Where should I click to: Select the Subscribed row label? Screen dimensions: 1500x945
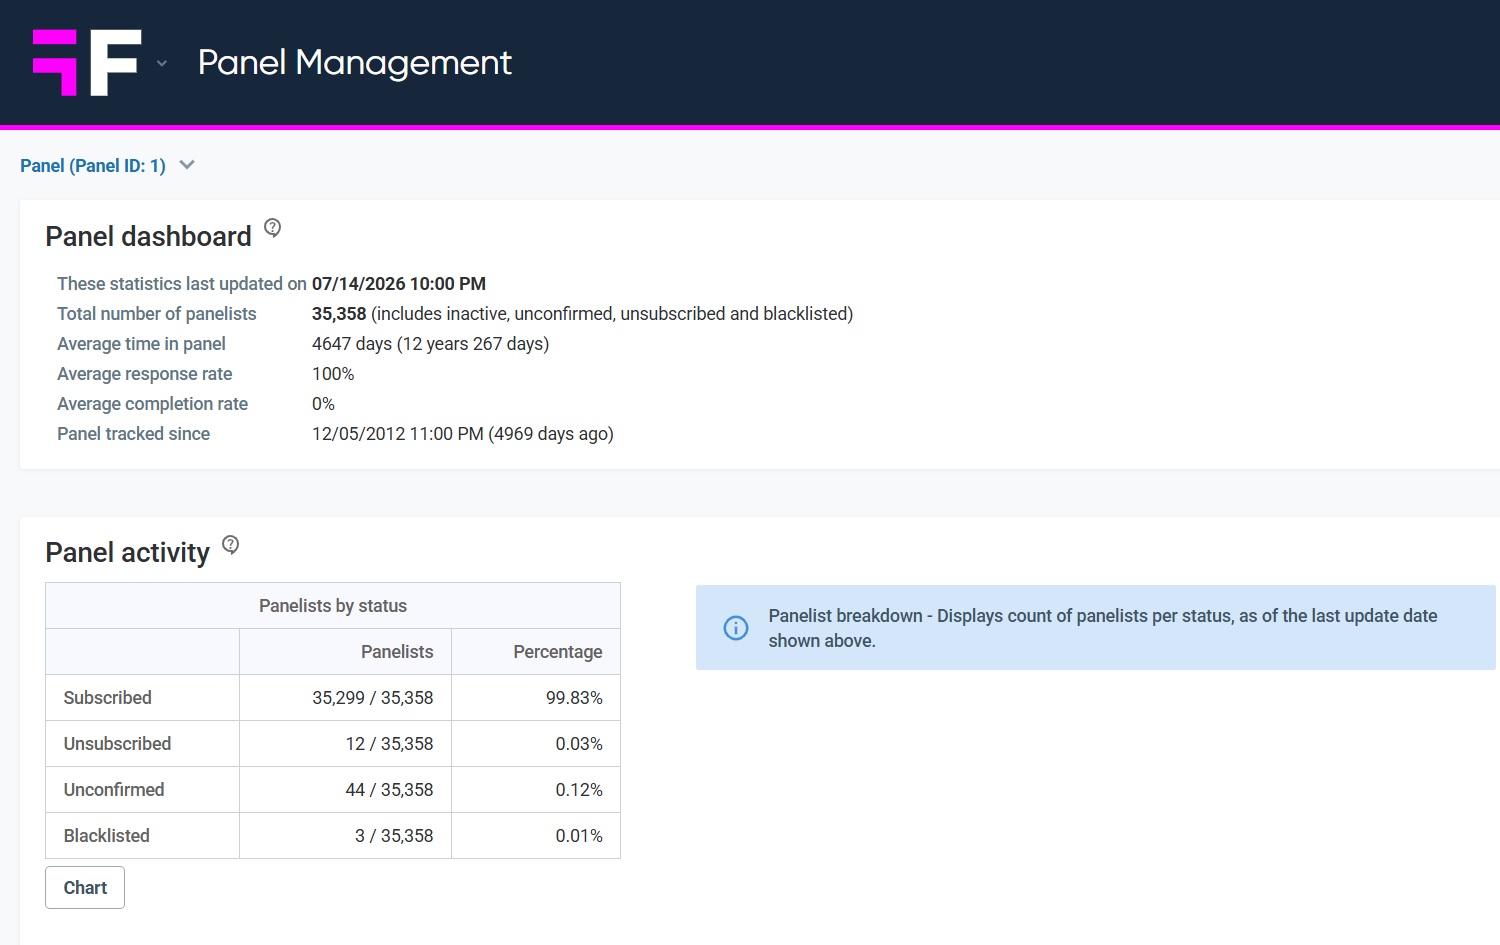[x=107, y=698]
